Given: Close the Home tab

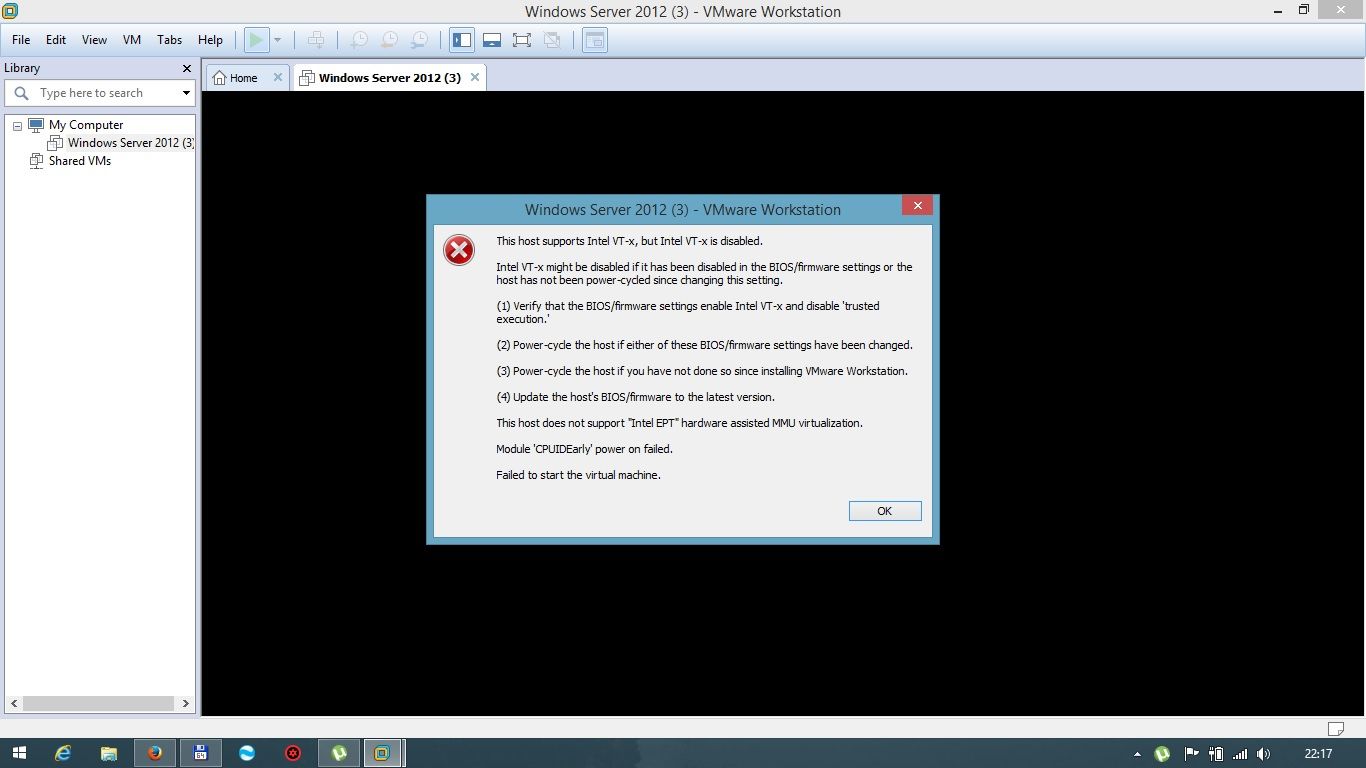Looking at the screenshot, I should 278,77.
